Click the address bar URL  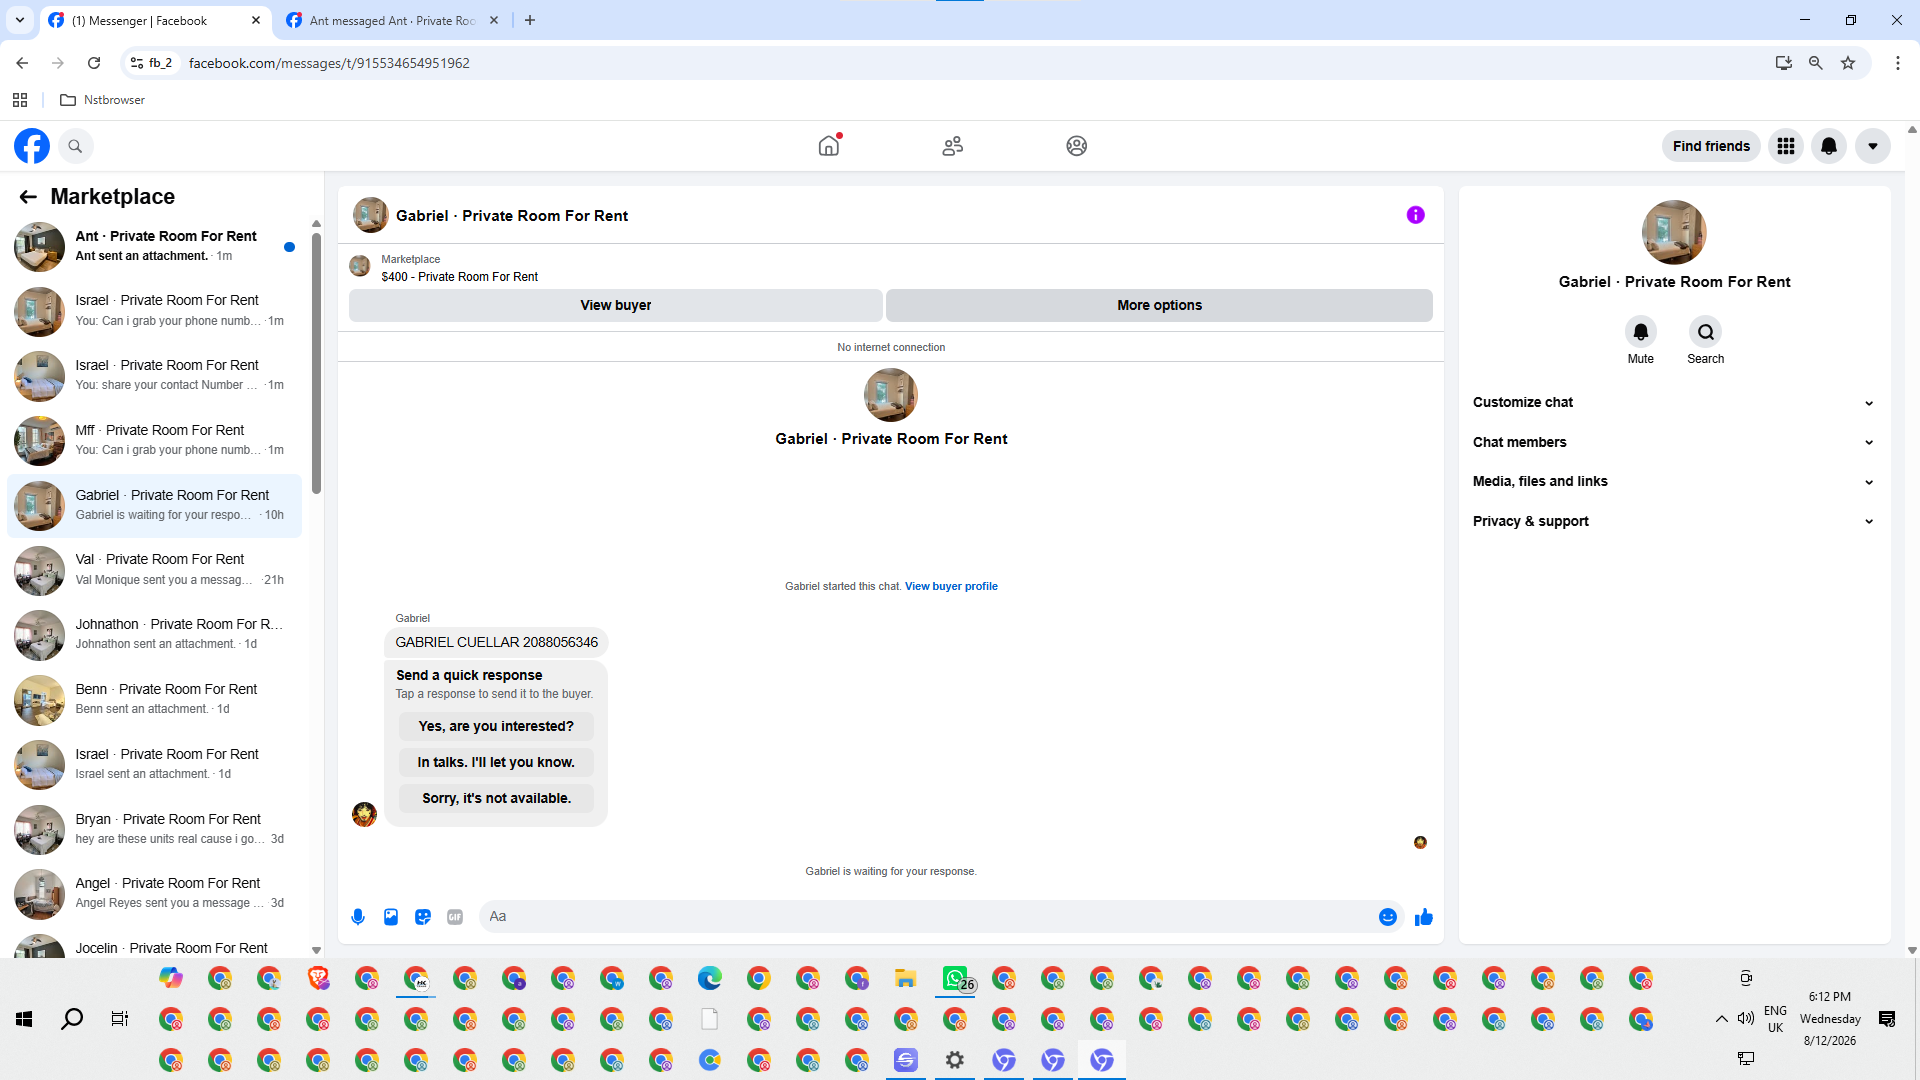[329, 63]
